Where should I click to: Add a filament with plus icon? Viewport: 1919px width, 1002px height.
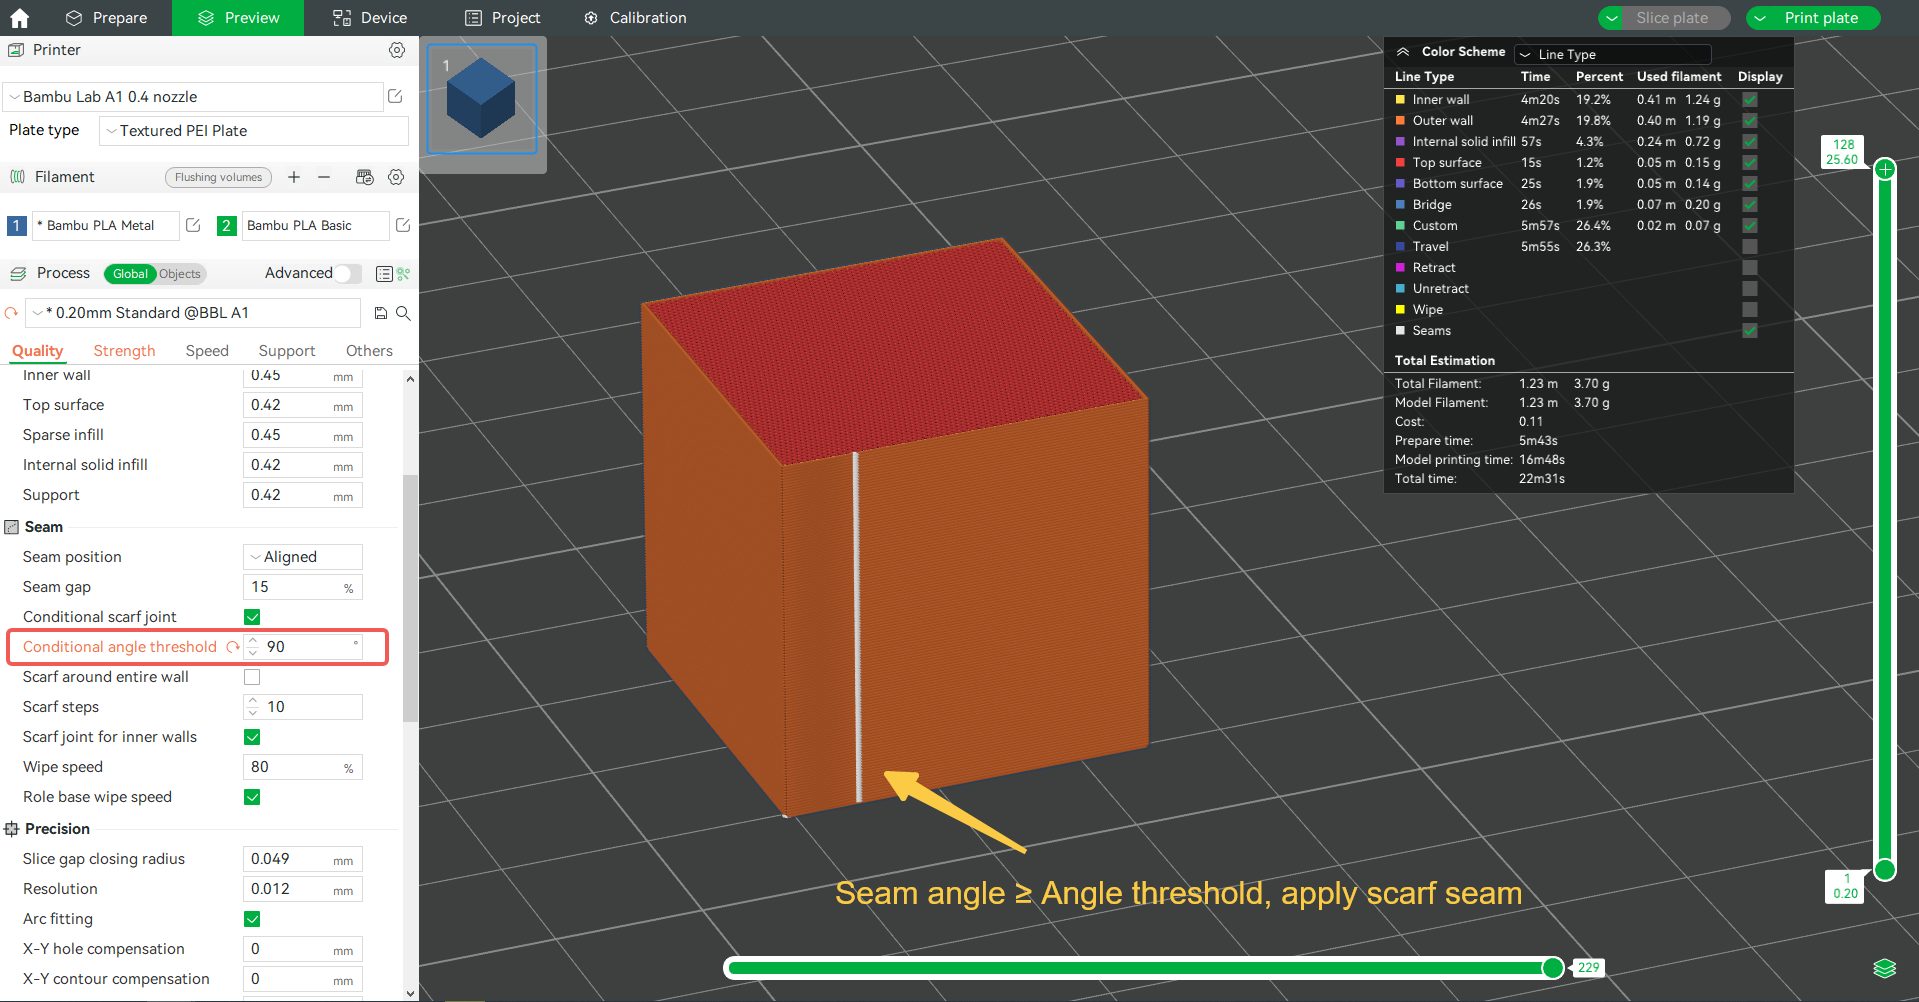coord(294,177)
